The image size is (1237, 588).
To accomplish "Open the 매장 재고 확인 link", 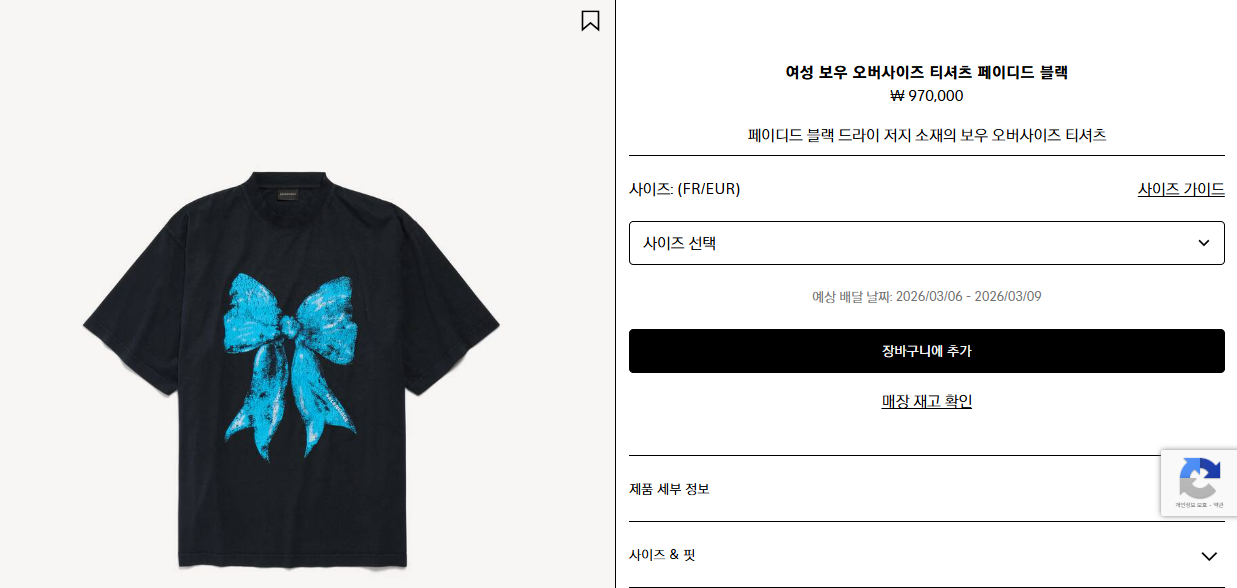I will point(926,401).
